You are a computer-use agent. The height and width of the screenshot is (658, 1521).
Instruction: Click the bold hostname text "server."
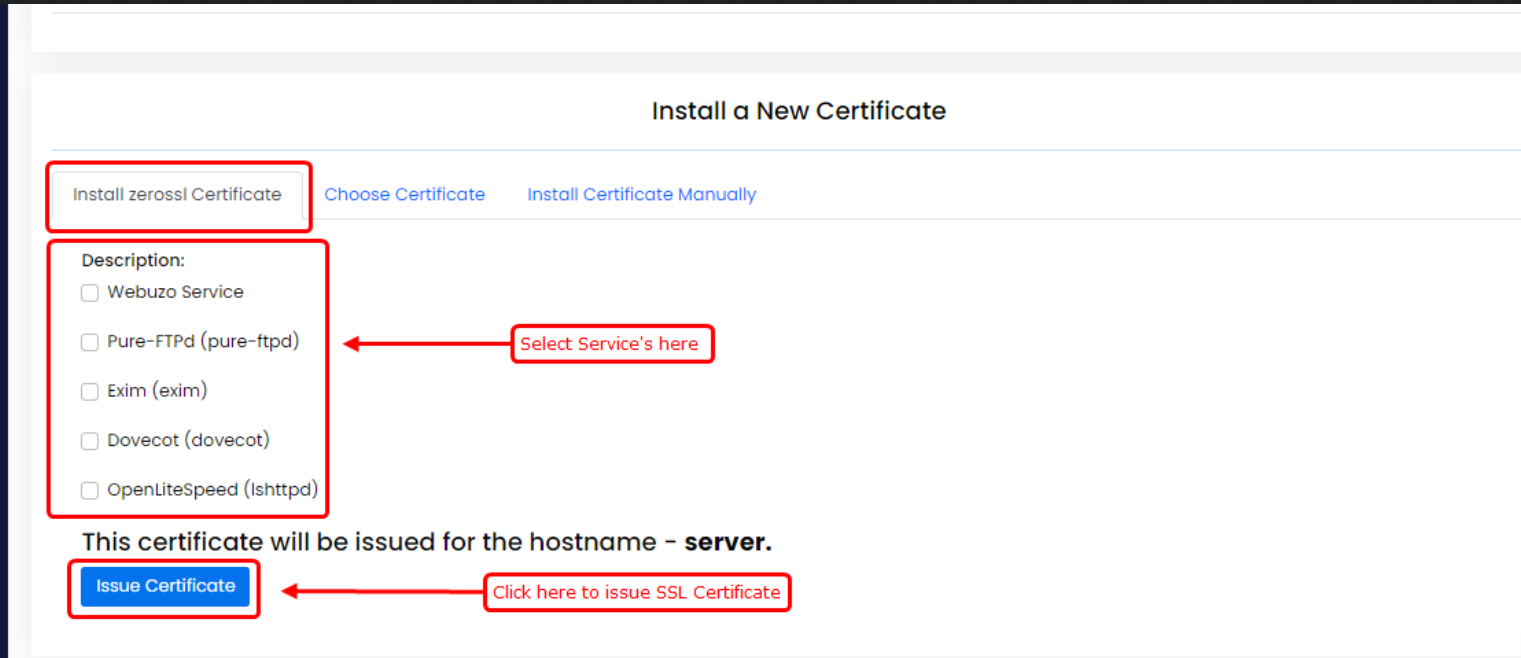[x=728, y=542]
